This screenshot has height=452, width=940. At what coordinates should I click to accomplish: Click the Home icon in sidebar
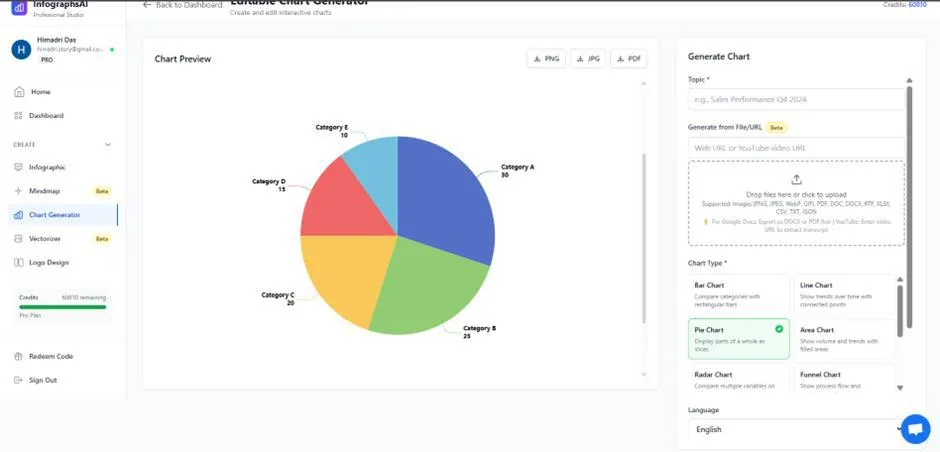(19, 92)
